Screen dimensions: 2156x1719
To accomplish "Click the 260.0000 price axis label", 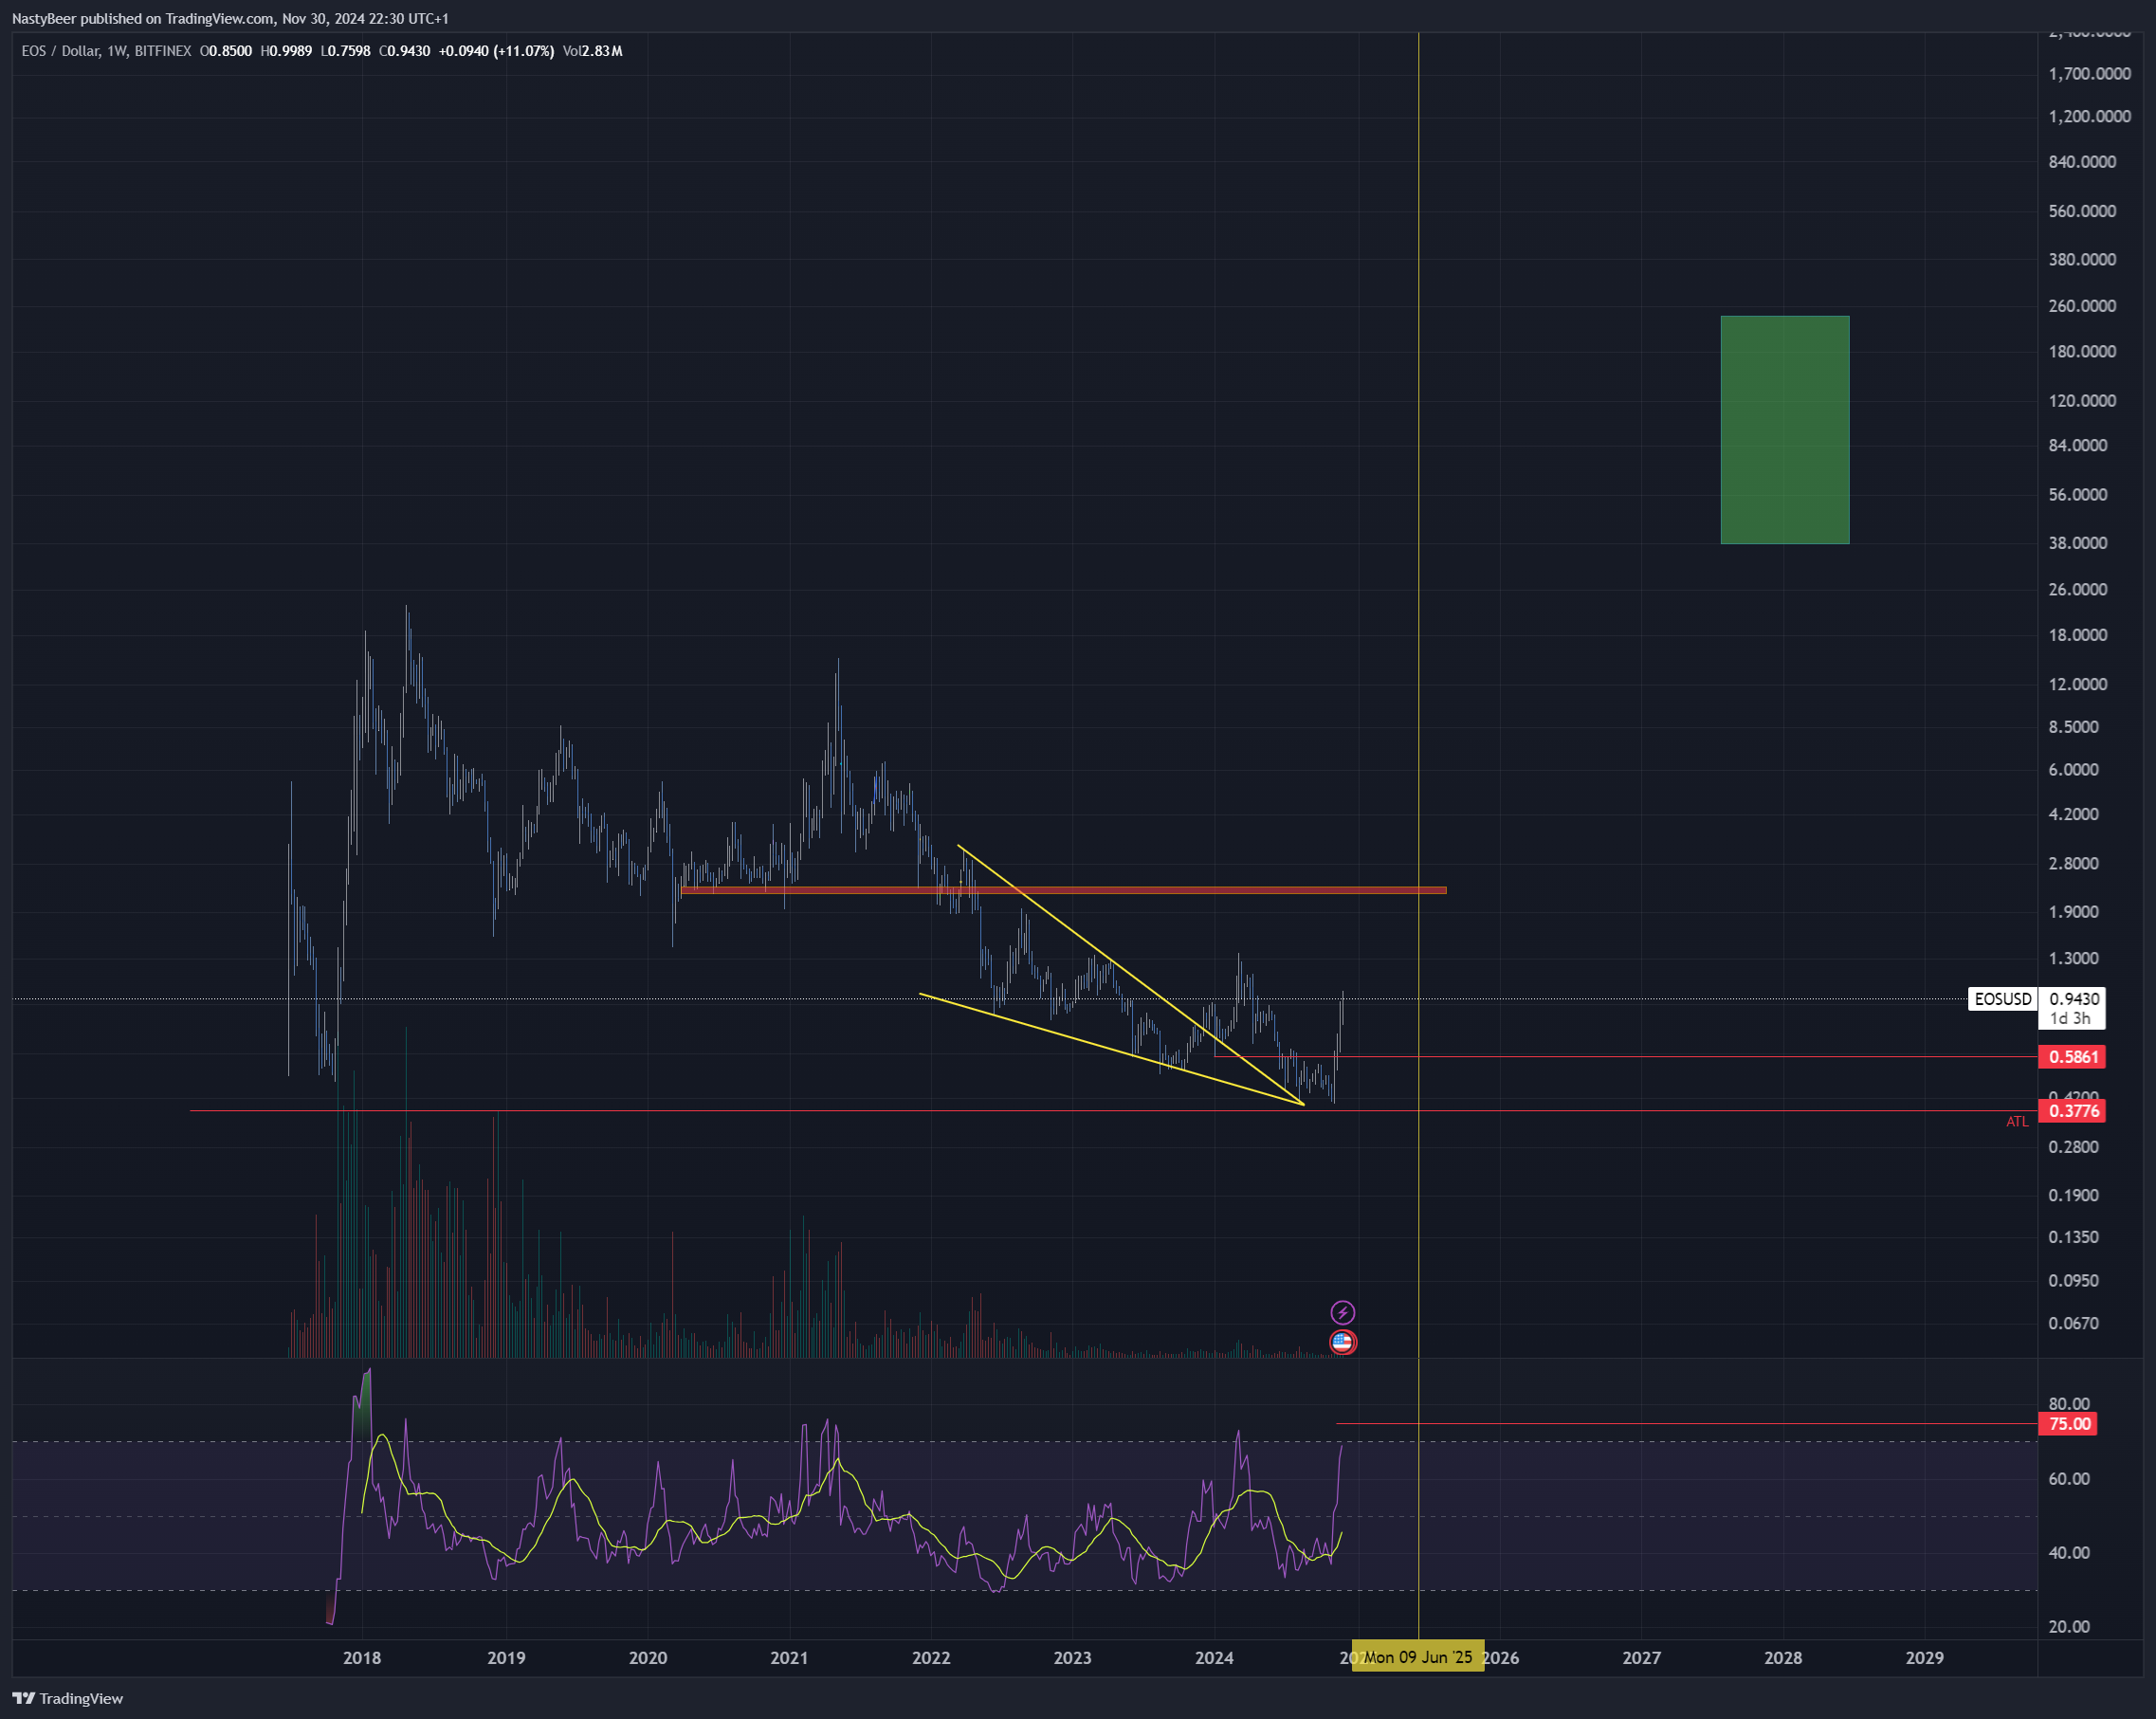I will pyautogui.click(x=2083, y=306).
